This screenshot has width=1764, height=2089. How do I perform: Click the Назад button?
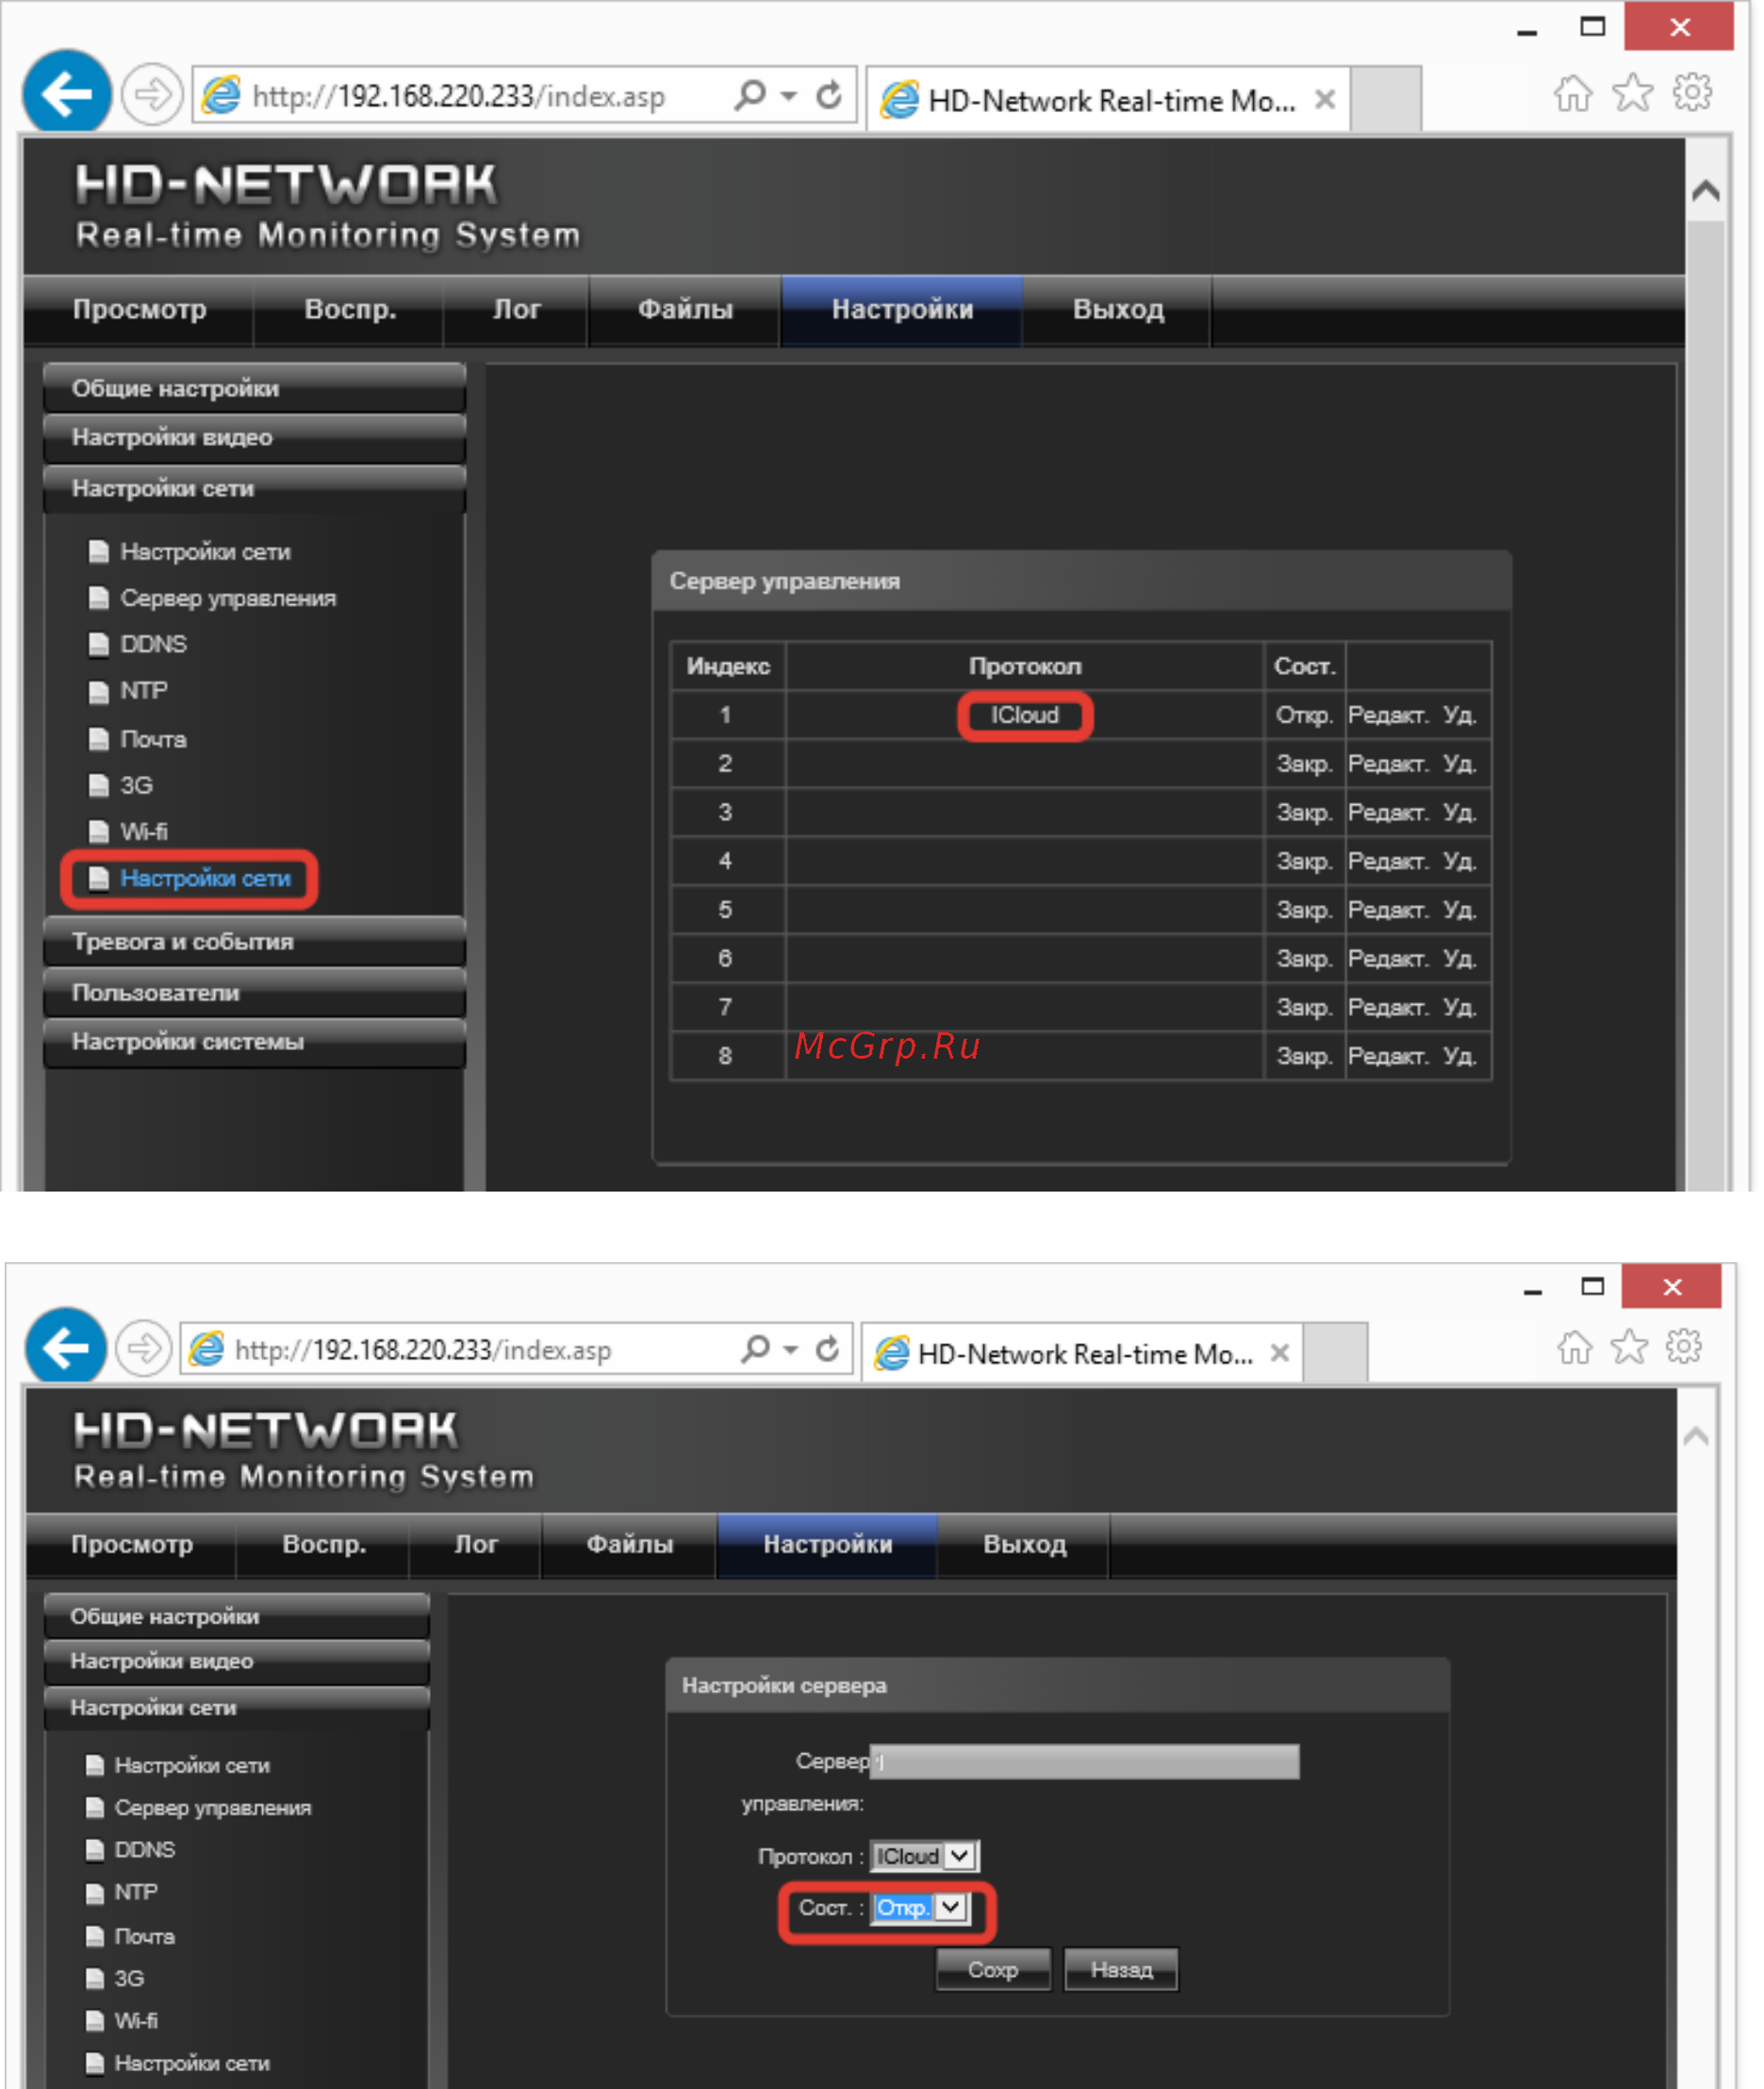[1121, 1969]
